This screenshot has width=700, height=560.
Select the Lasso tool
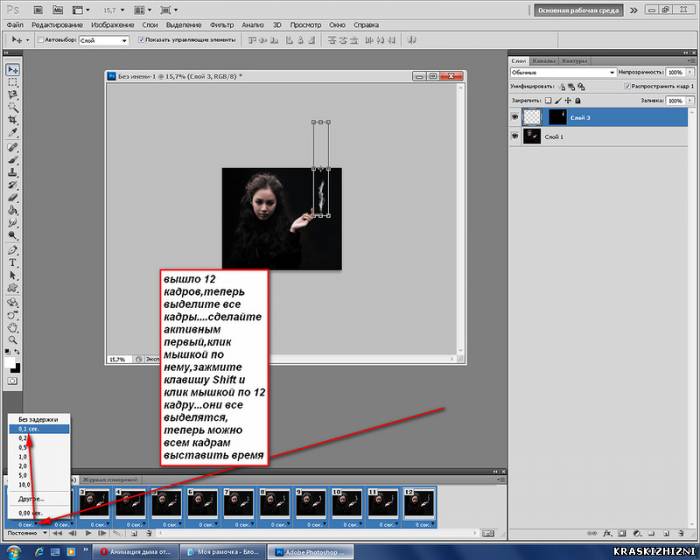[x=12, y=95]
